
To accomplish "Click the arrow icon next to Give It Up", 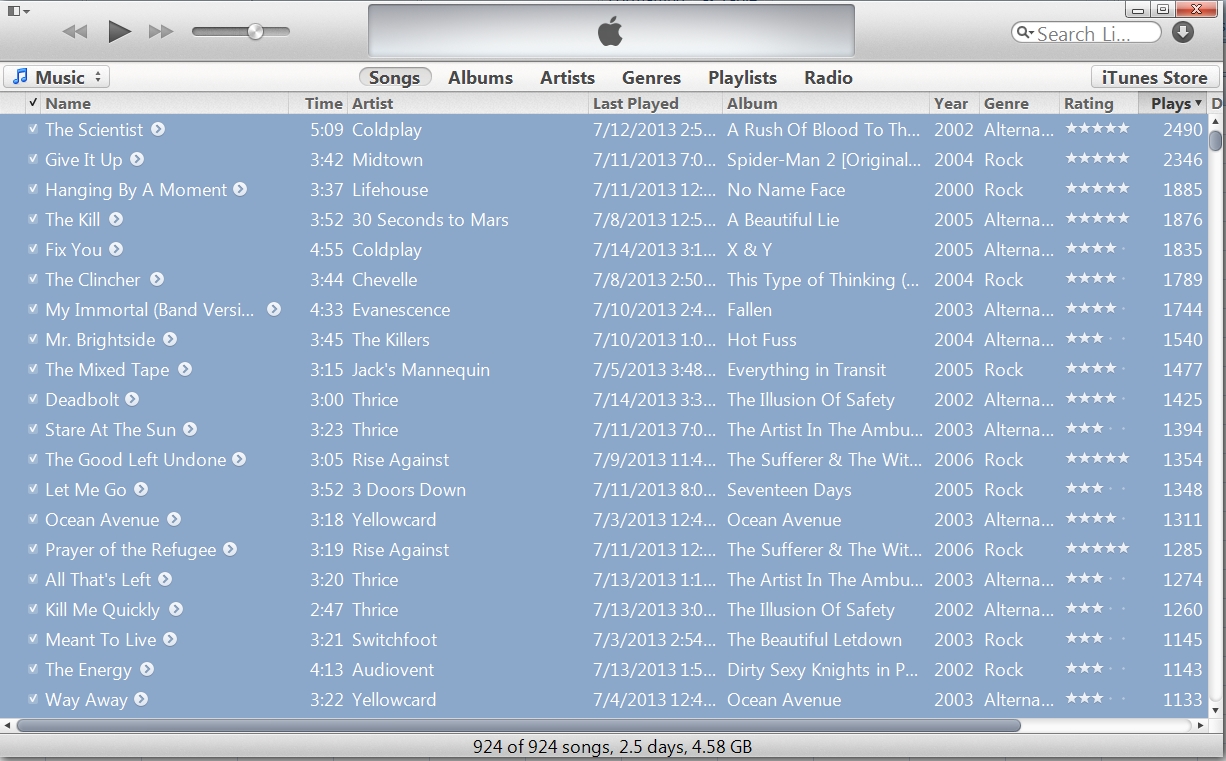I will pos(137,160).
